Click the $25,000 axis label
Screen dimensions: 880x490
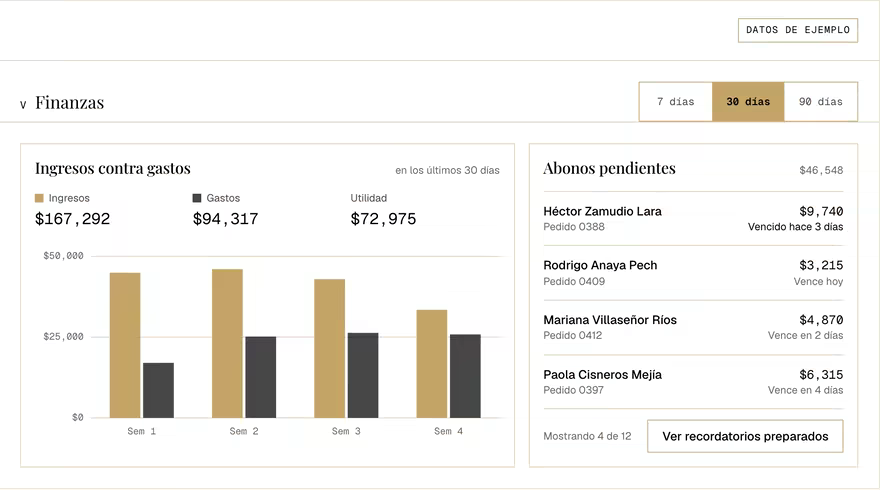[x=63, y=337]
